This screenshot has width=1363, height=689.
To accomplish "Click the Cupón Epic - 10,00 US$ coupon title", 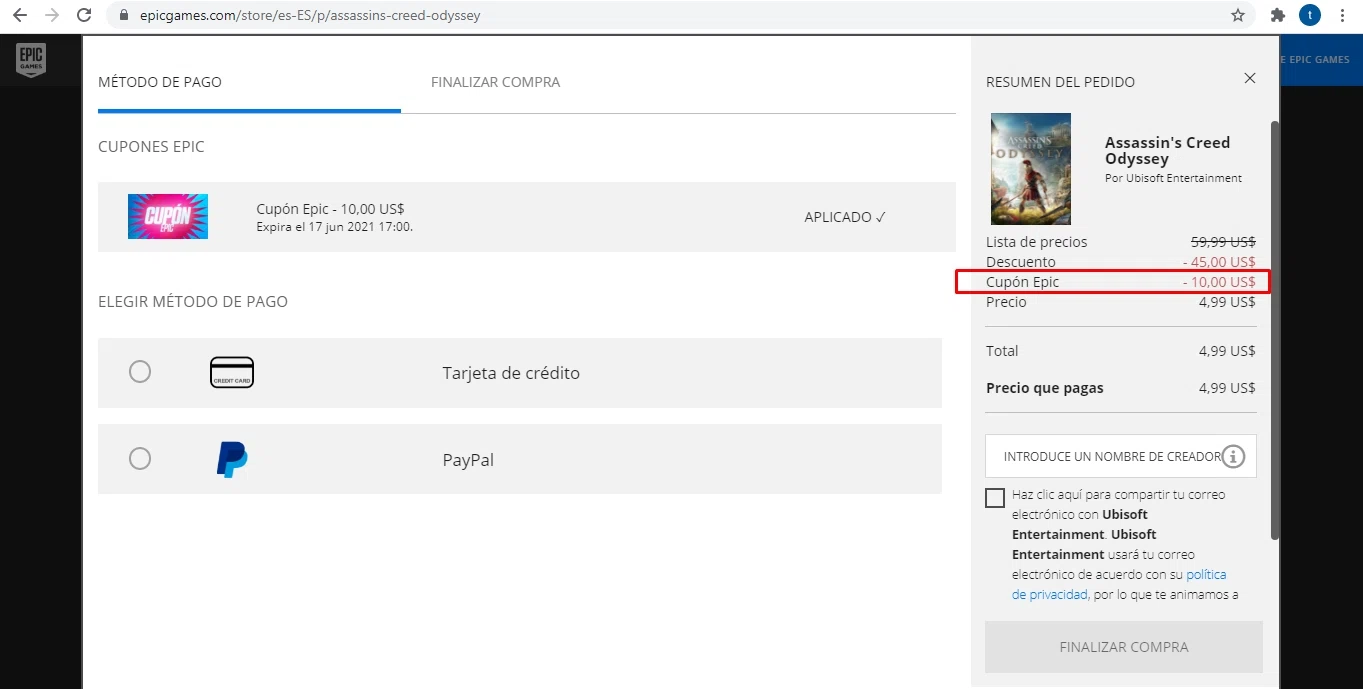I will tap(330, 209).
